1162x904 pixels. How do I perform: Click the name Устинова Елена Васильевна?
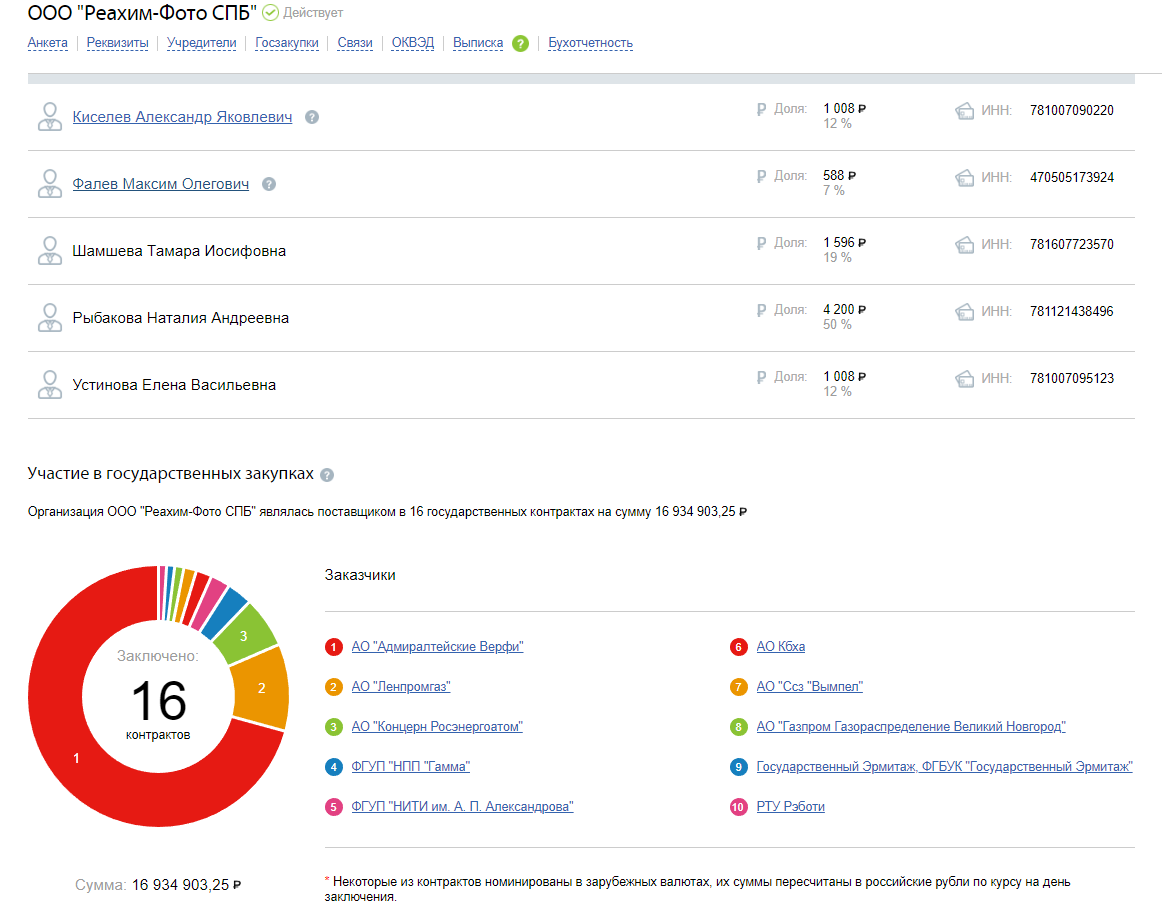coord(174,385)
